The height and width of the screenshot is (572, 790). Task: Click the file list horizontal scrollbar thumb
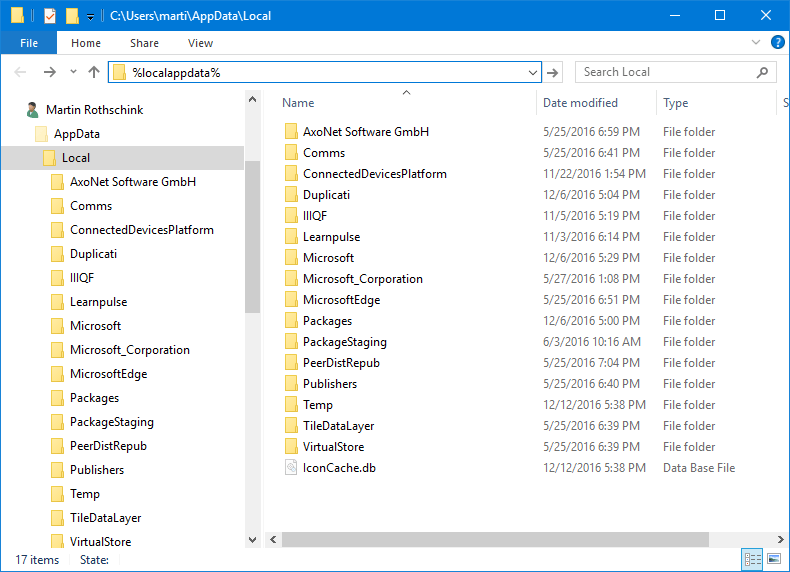[495, 540]
